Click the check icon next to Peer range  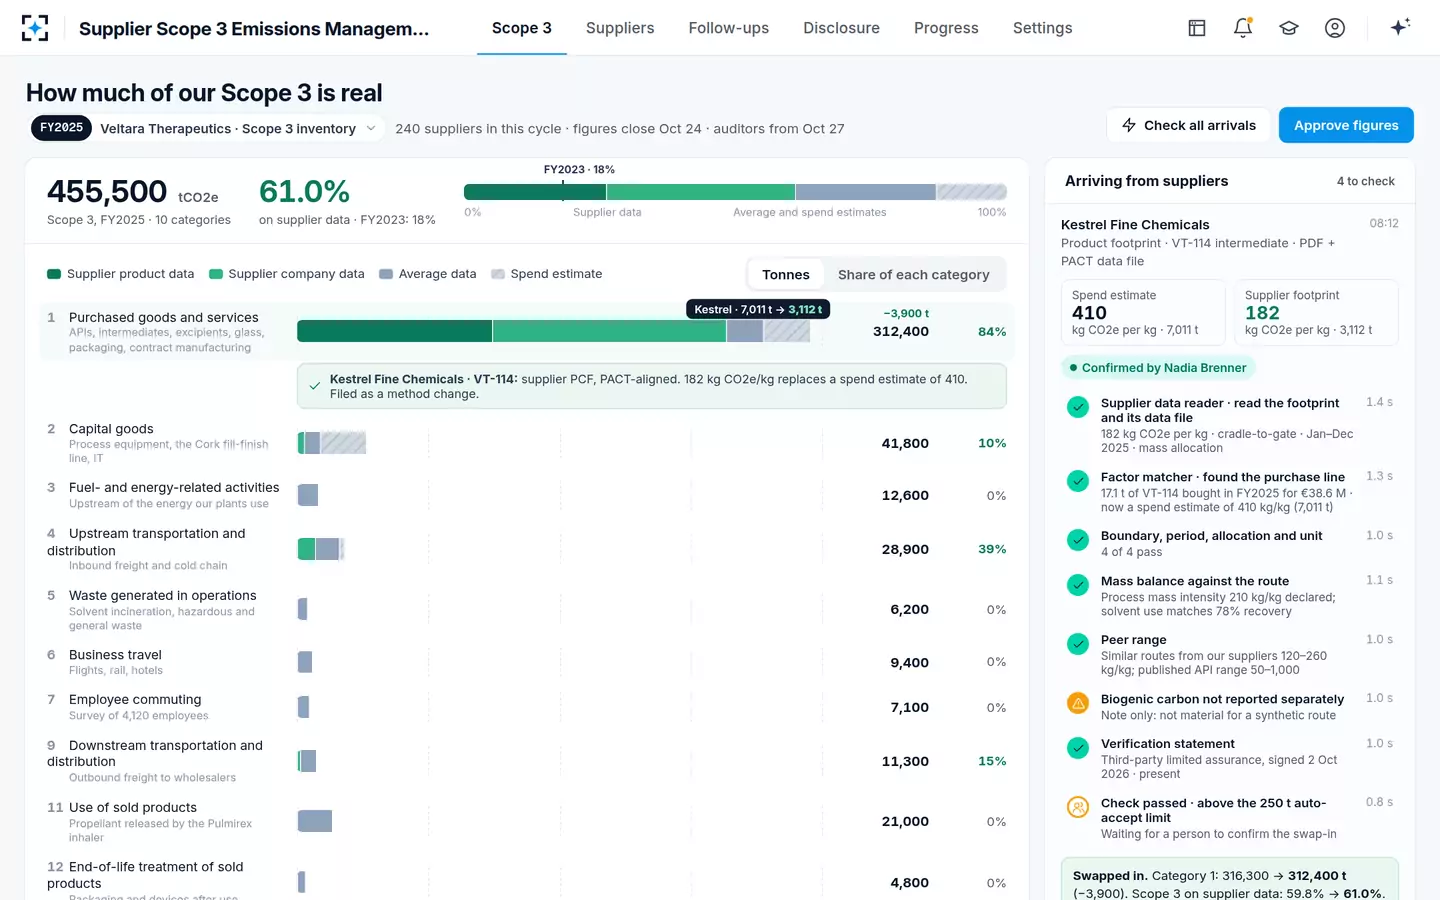coord(1078,644)
